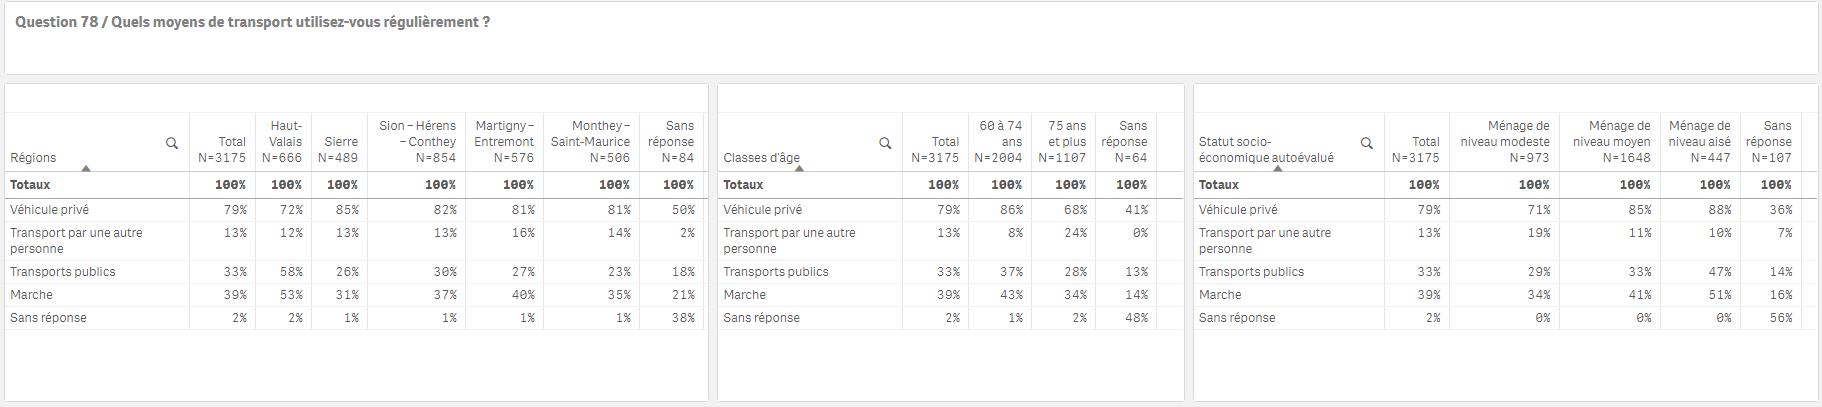Select Ménage de niveau aisé column header
The height and width of the screenshot is (407, 1822).
[x=1699, y=141]
